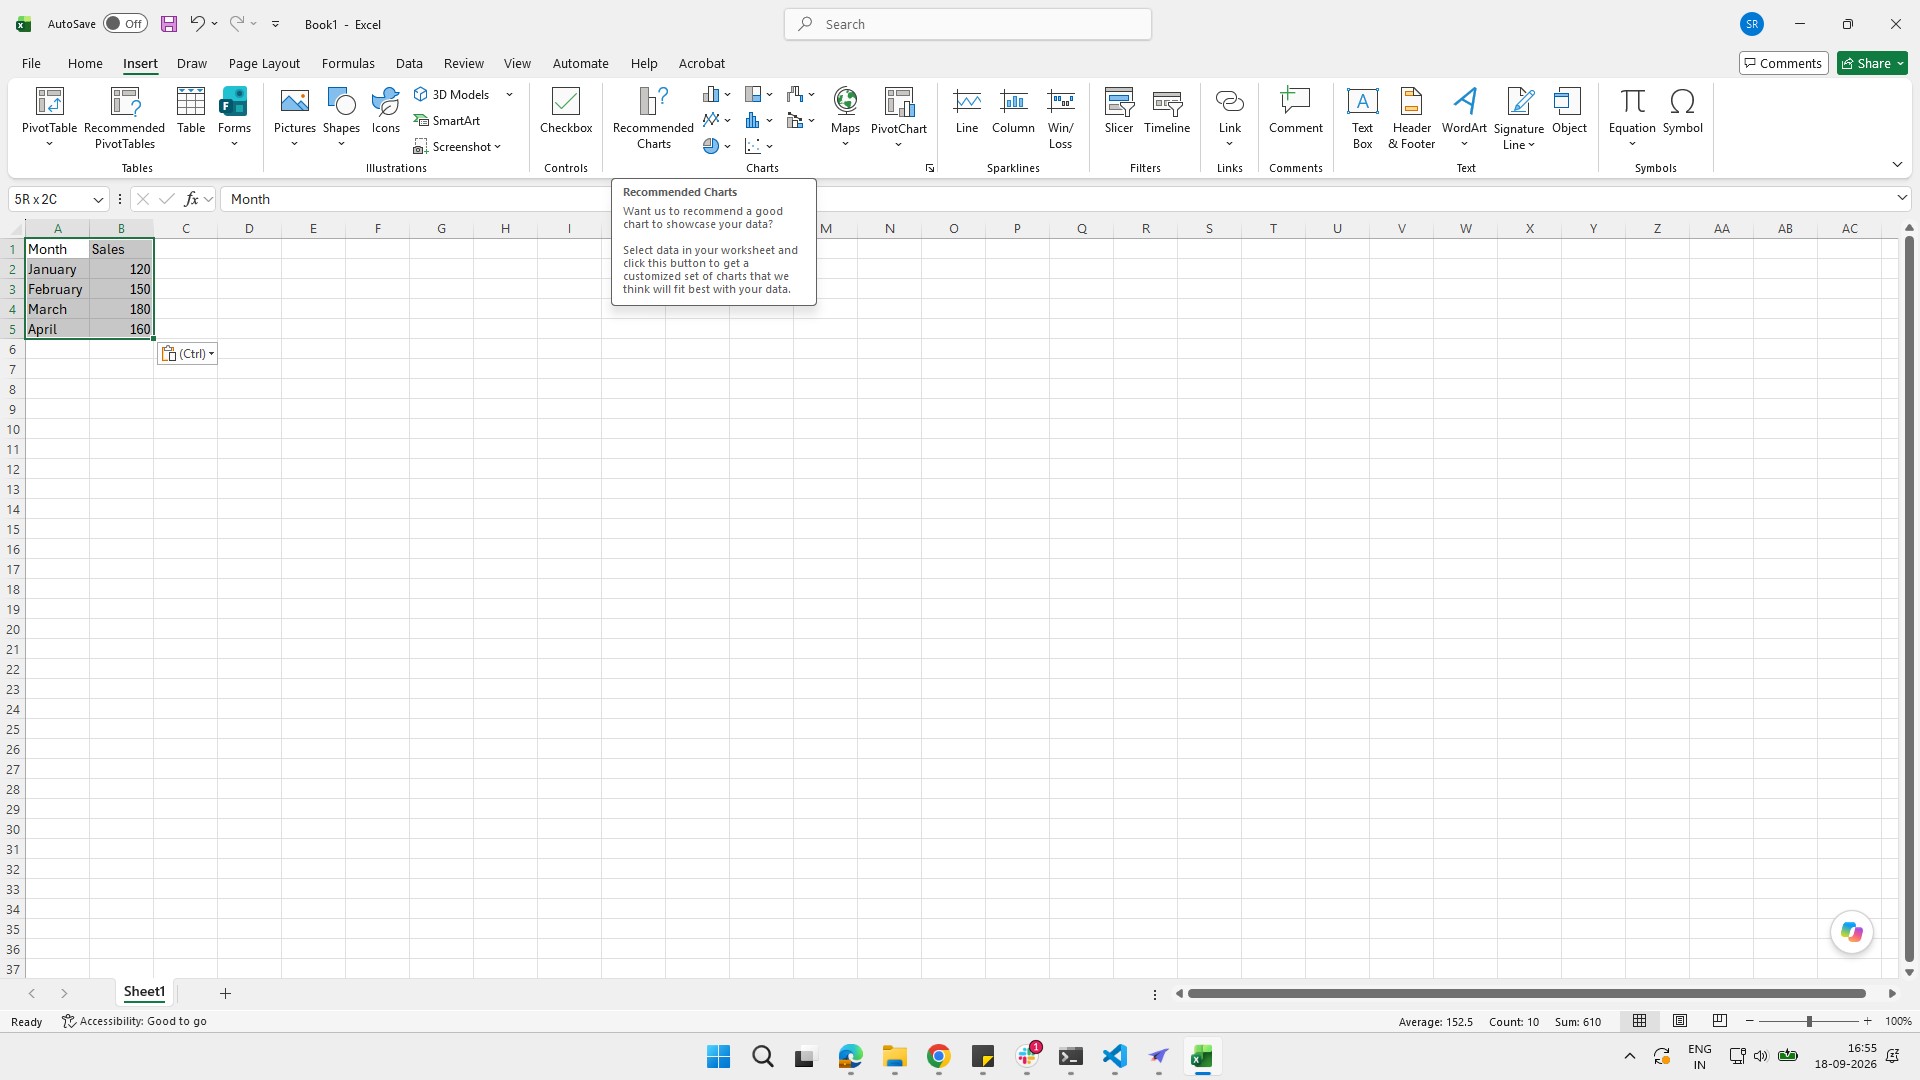Switch to Page Layout view in status bar

click(1680, 1021)
